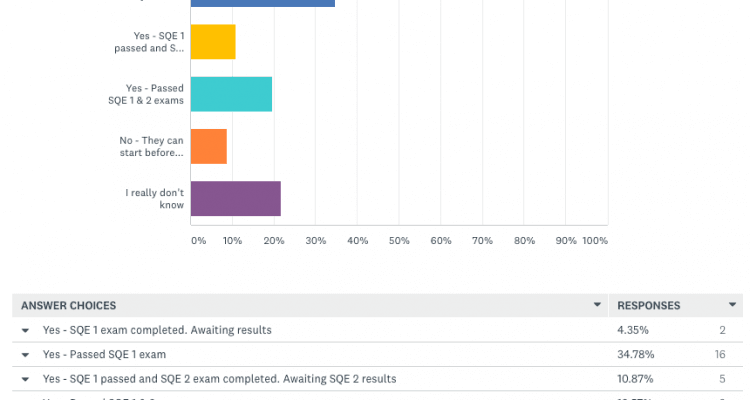The image size is (750, 400).
Task: Click the 'Yes - Passed SQE 1 exam' answer text
Action: point(104,355)
